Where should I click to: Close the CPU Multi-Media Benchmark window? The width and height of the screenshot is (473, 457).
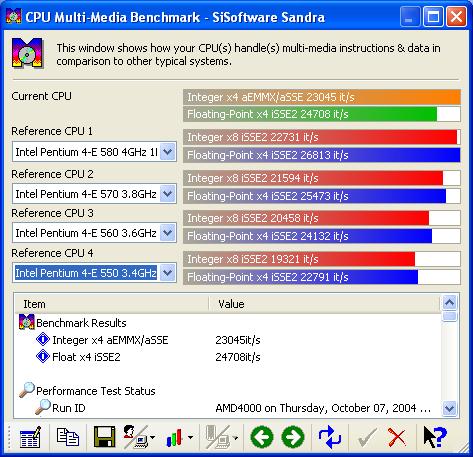tap(456, 16)
